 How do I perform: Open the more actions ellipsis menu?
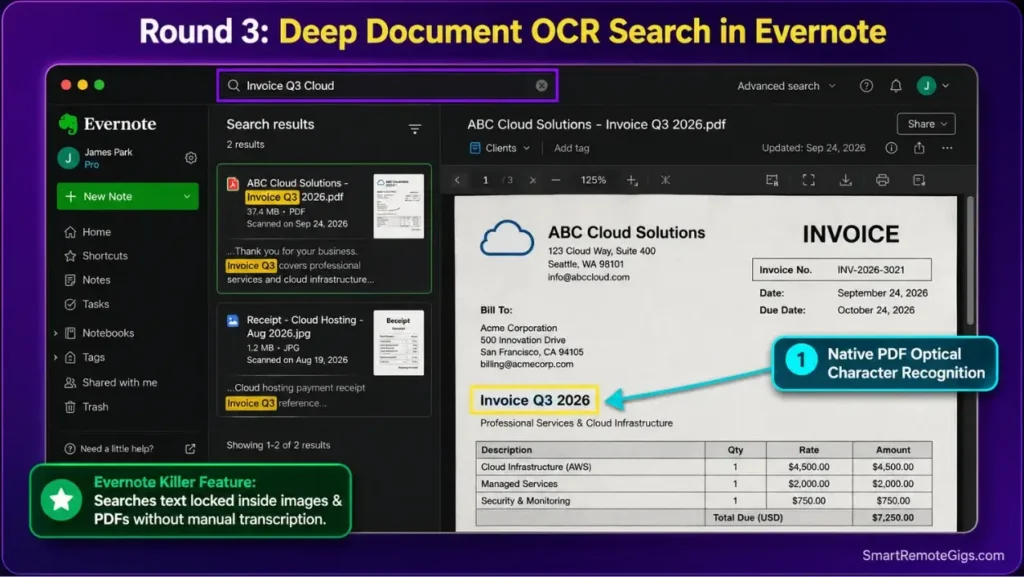947,148
